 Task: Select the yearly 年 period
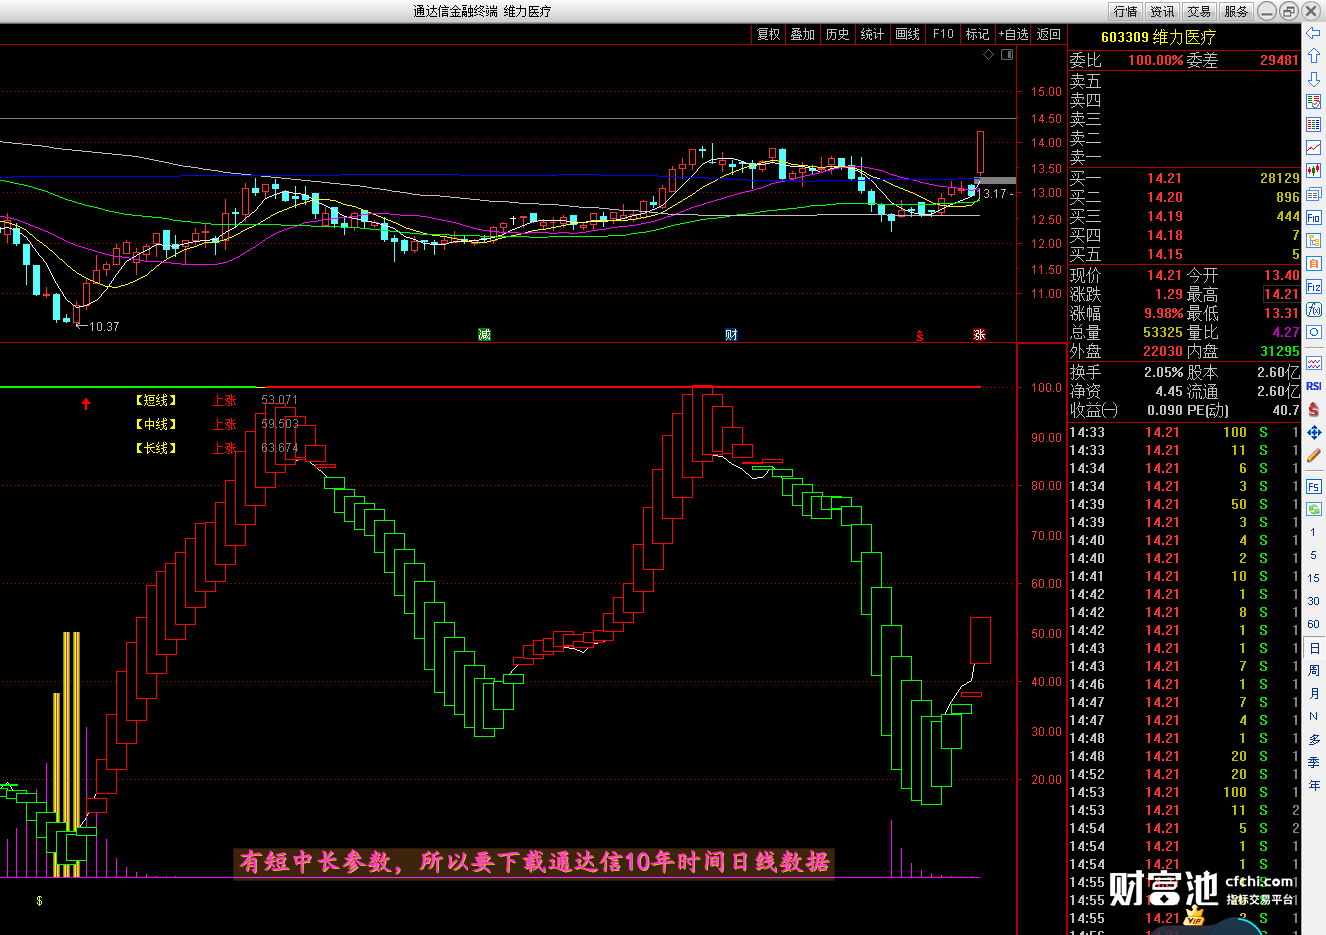click(x=1313, y=786)
